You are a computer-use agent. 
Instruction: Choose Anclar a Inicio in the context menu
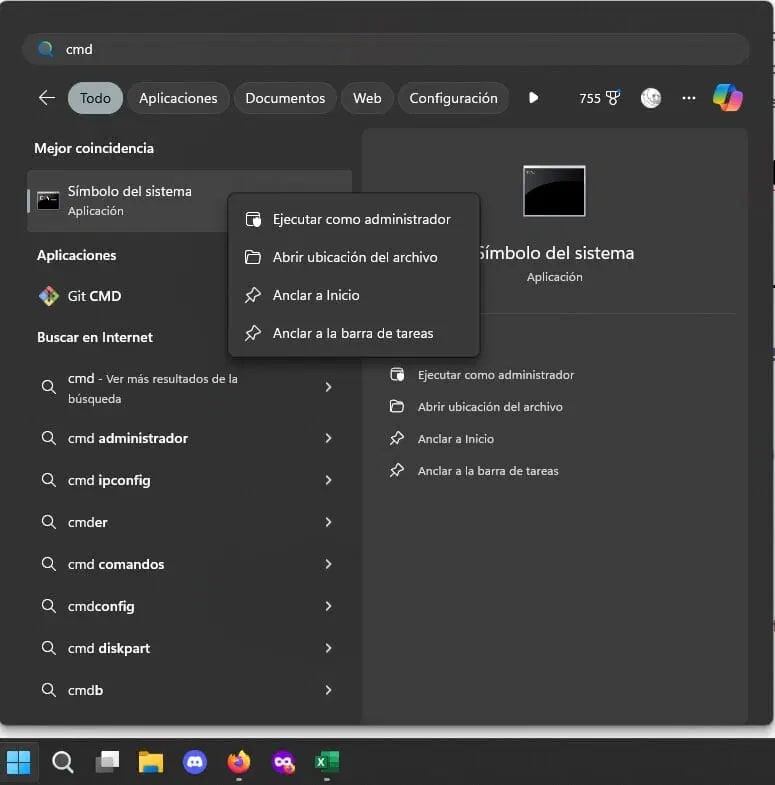coord(354,295)
